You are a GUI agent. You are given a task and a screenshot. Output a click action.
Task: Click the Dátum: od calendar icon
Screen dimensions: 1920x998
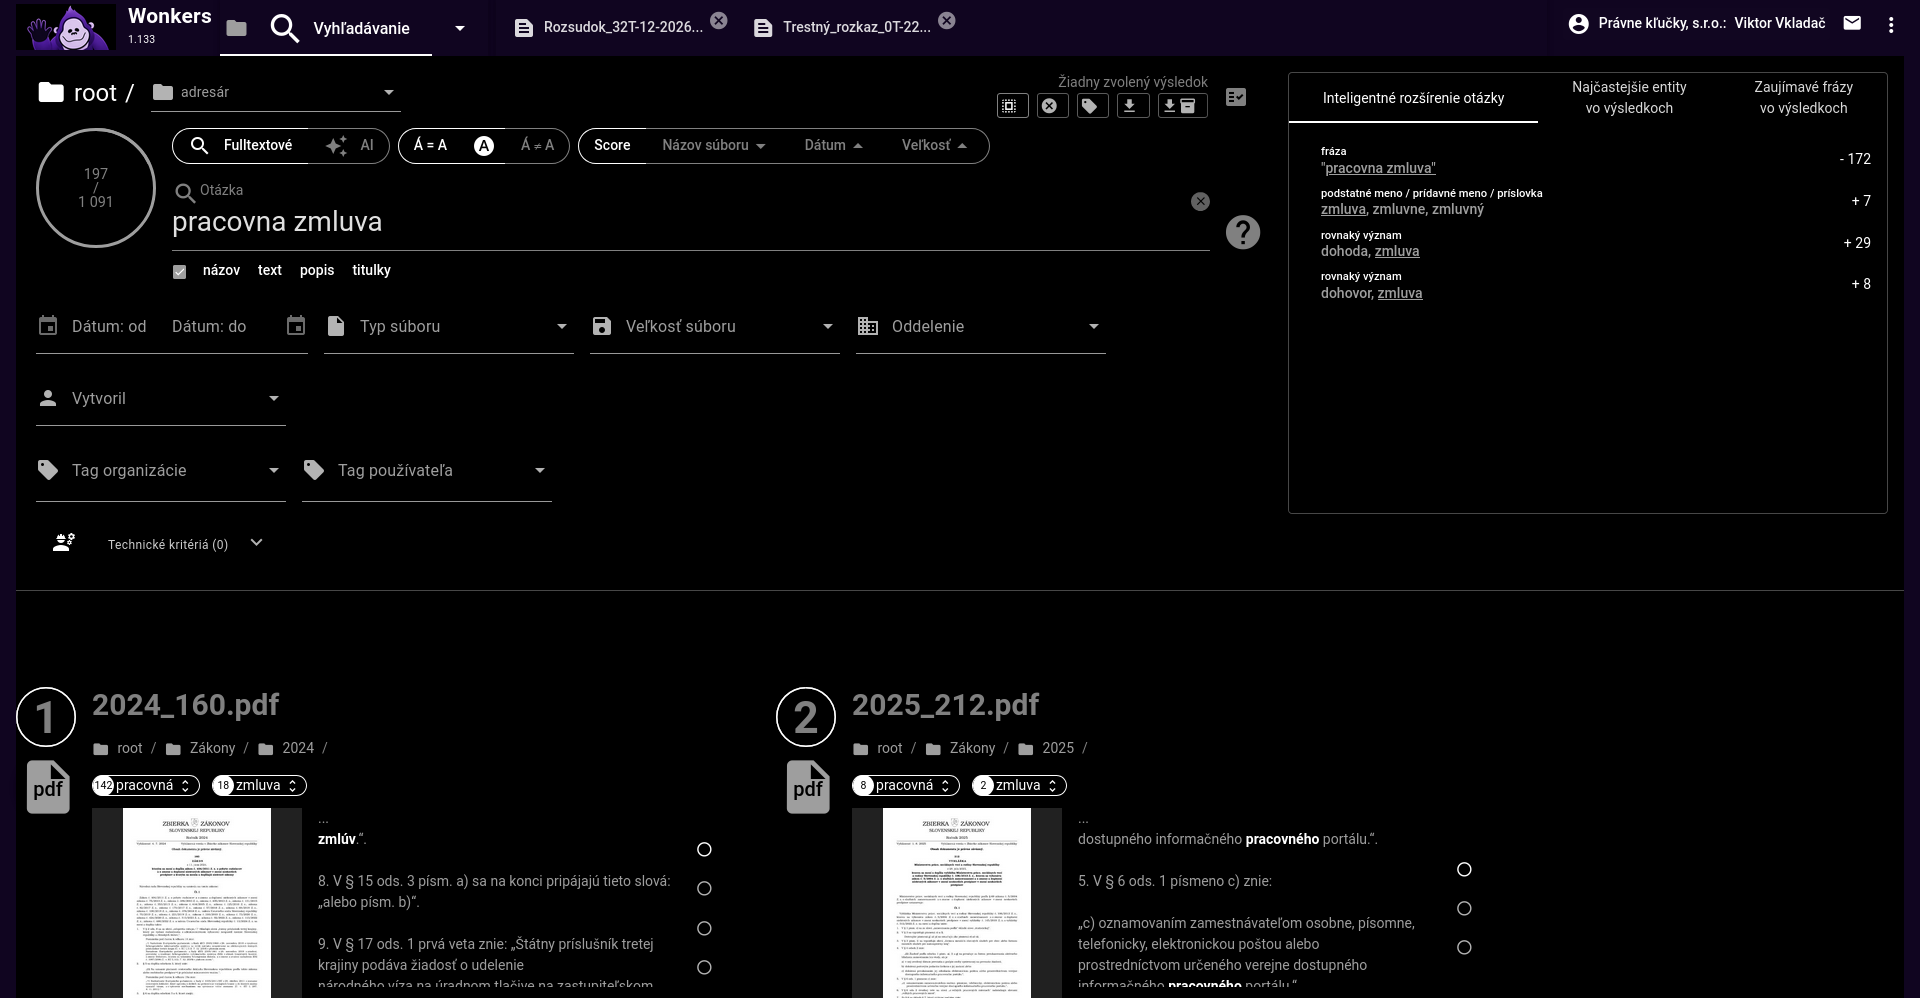(48, 326)
